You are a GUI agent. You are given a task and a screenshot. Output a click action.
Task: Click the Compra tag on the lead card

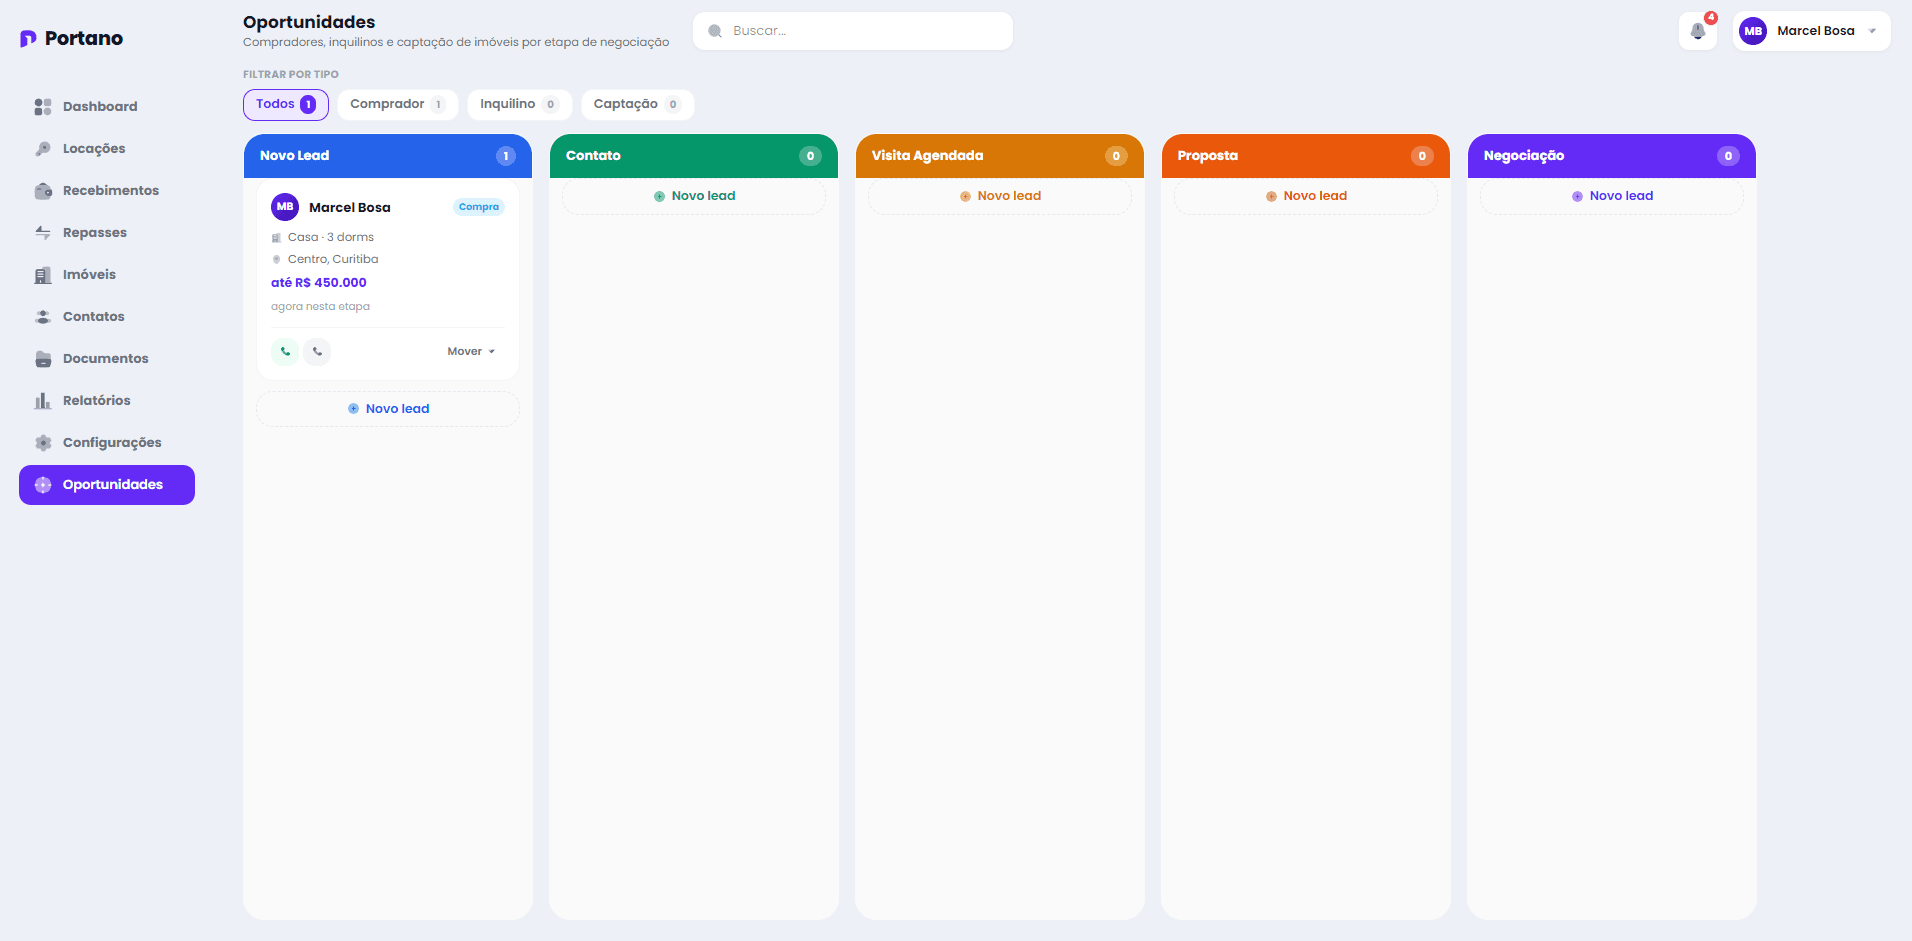point(479,207)
